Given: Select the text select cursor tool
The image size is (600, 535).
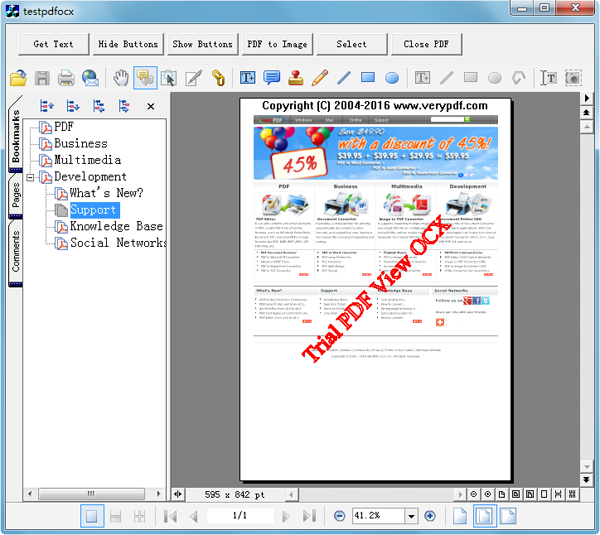Looking at the screenshot, I should point(548,78).
